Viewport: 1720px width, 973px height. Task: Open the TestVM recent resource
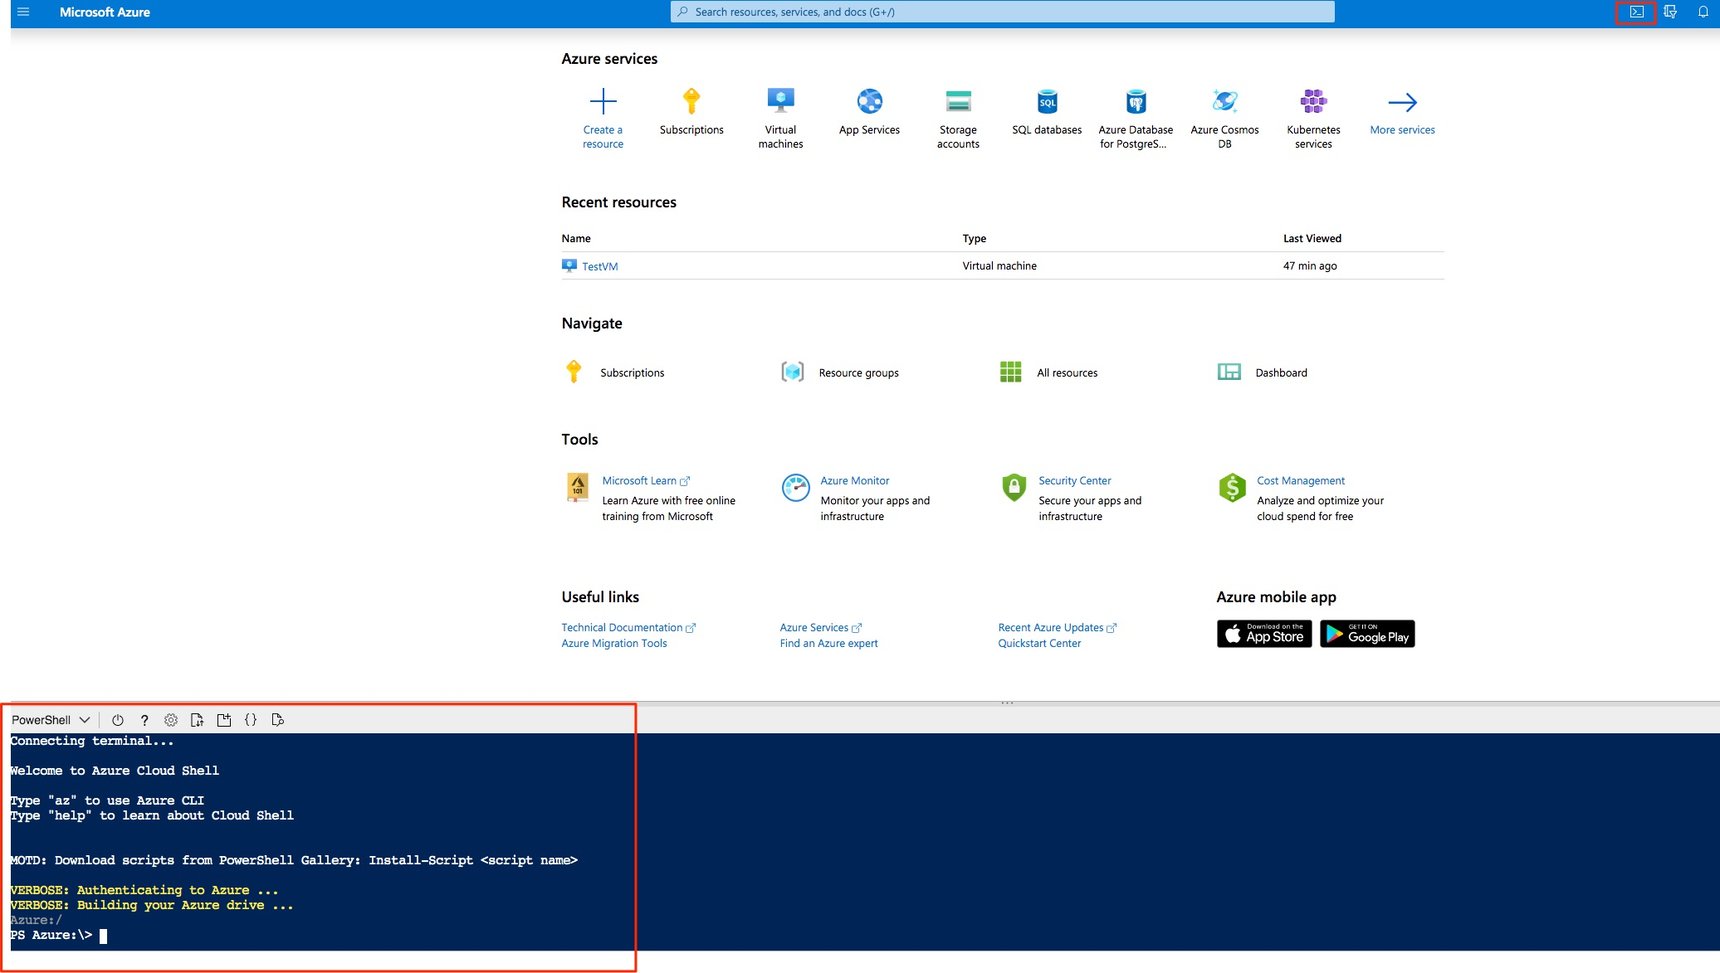point(598,266)
